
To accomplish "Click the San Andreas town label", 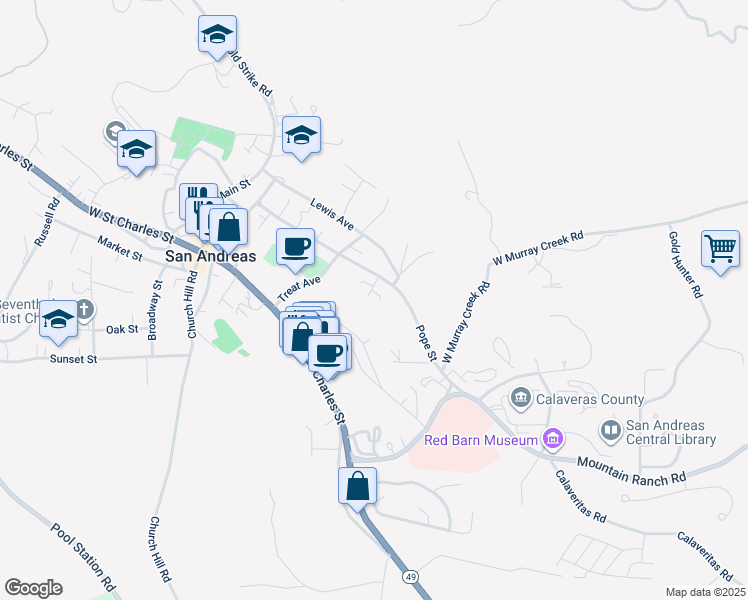I will (210, 256).
